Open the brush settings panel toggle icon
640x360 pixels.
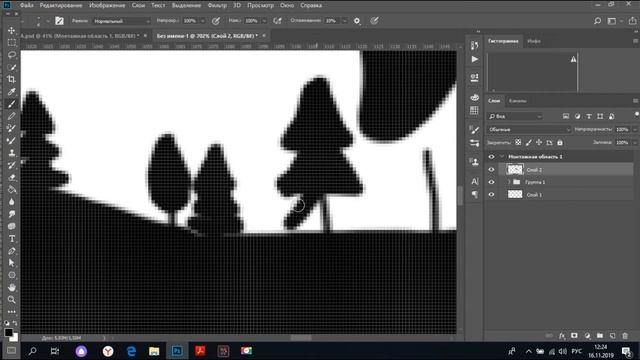[x=60, y=21]
